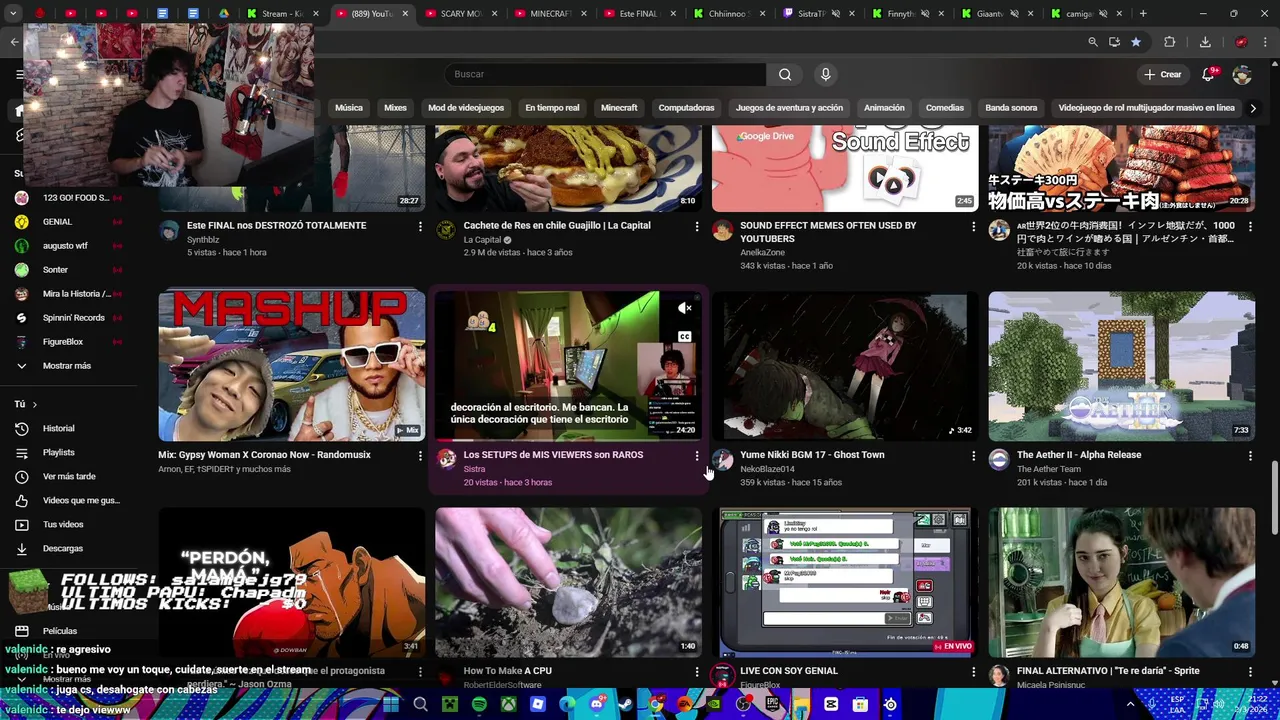1280x720 pixels.
Task: Bookmark this page with the star icon
Action: pos(1136,42)
